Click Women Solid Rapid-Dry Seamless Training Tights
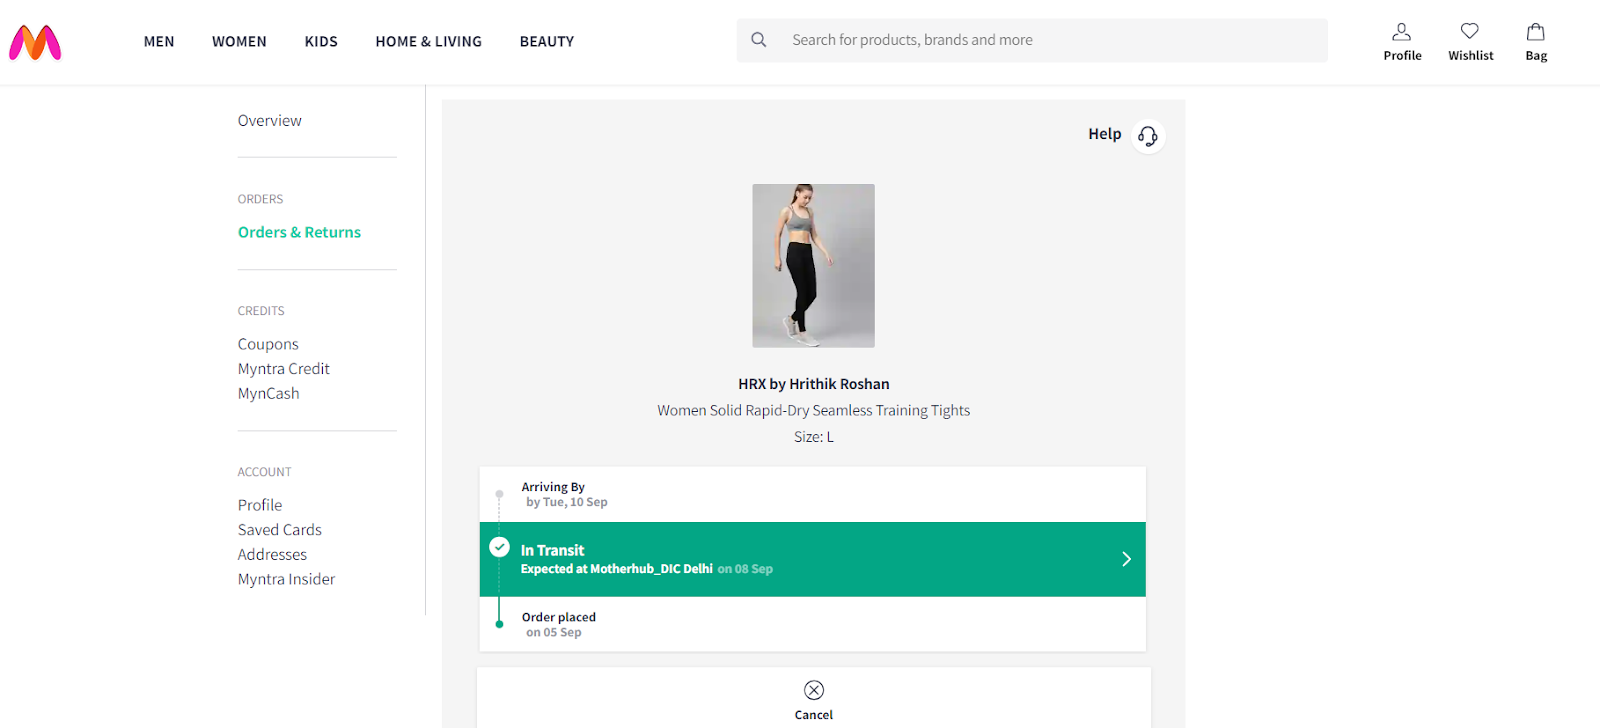Viewport: 1600px width, 728px height. 814,410
